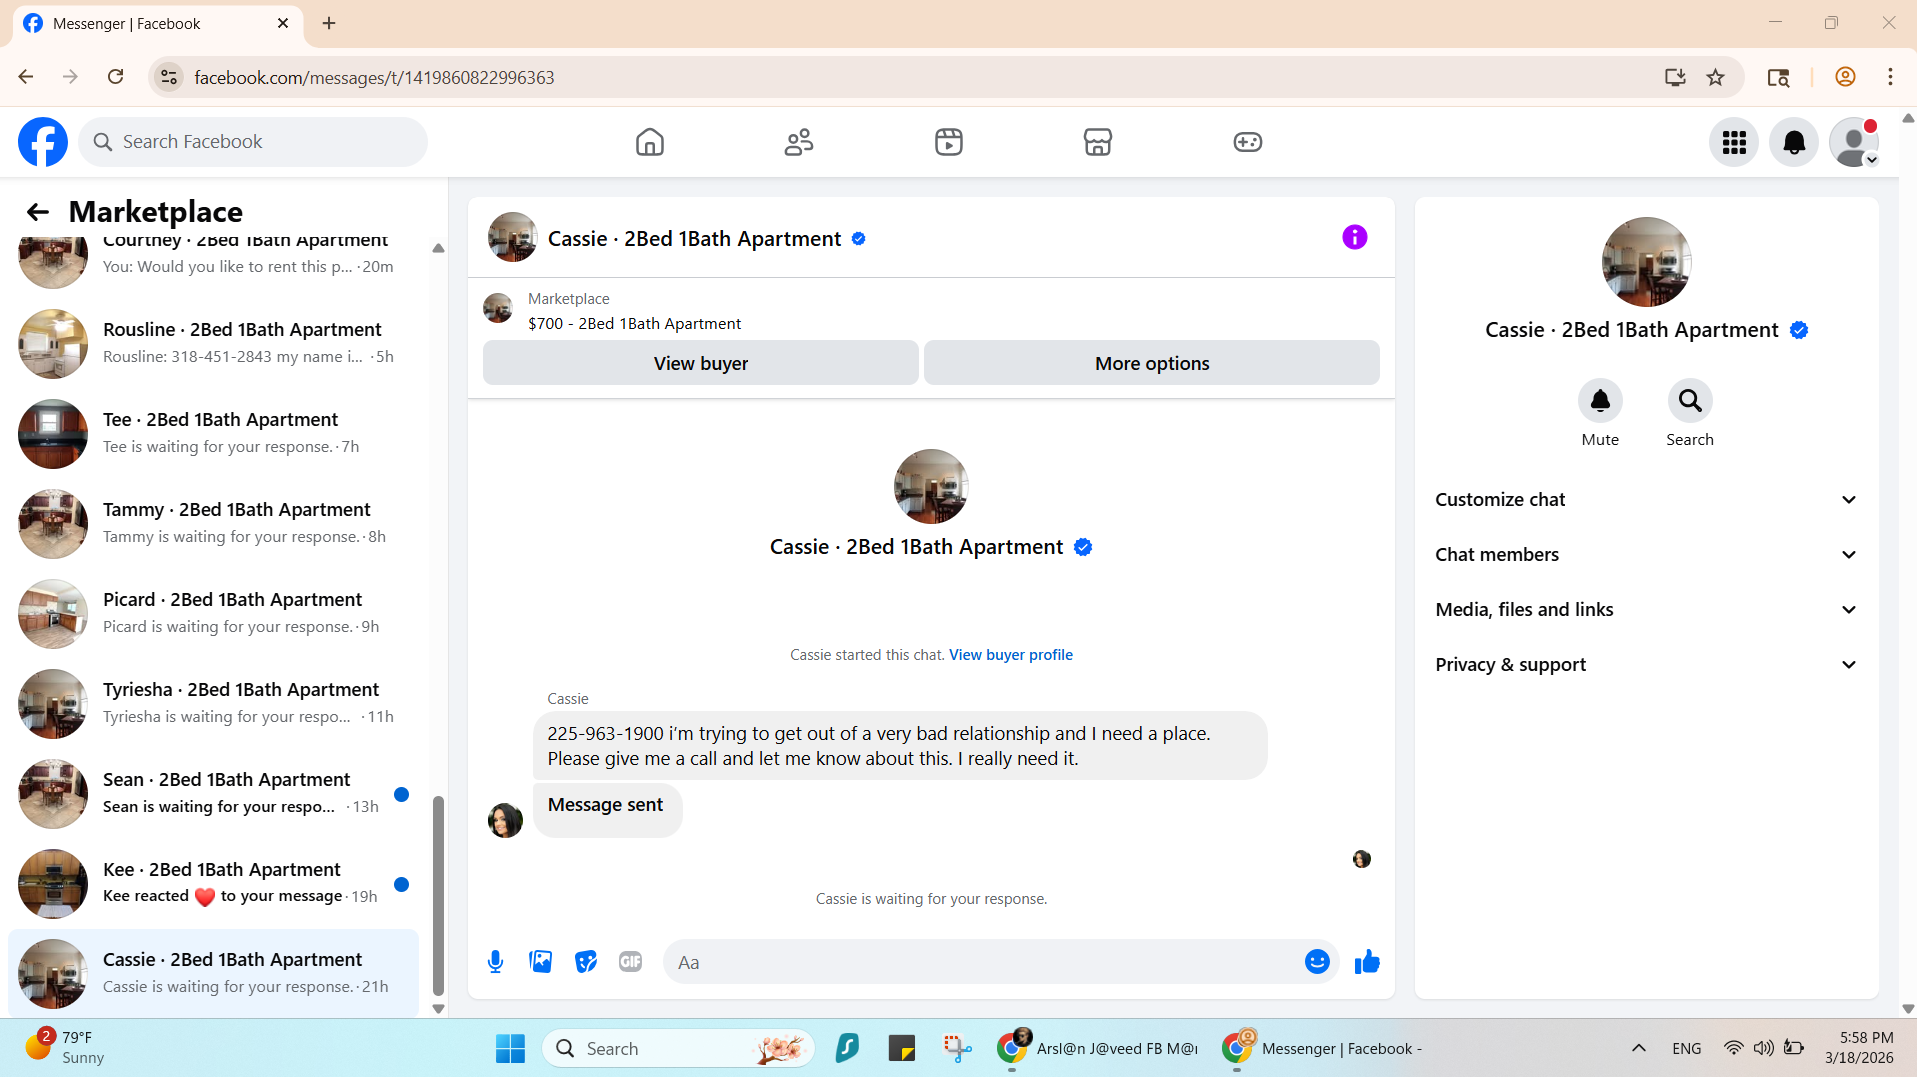Viewport: 1917px width, 1077px height.
Task: Expand Media, files and links section
Action: coord(1646,610)
